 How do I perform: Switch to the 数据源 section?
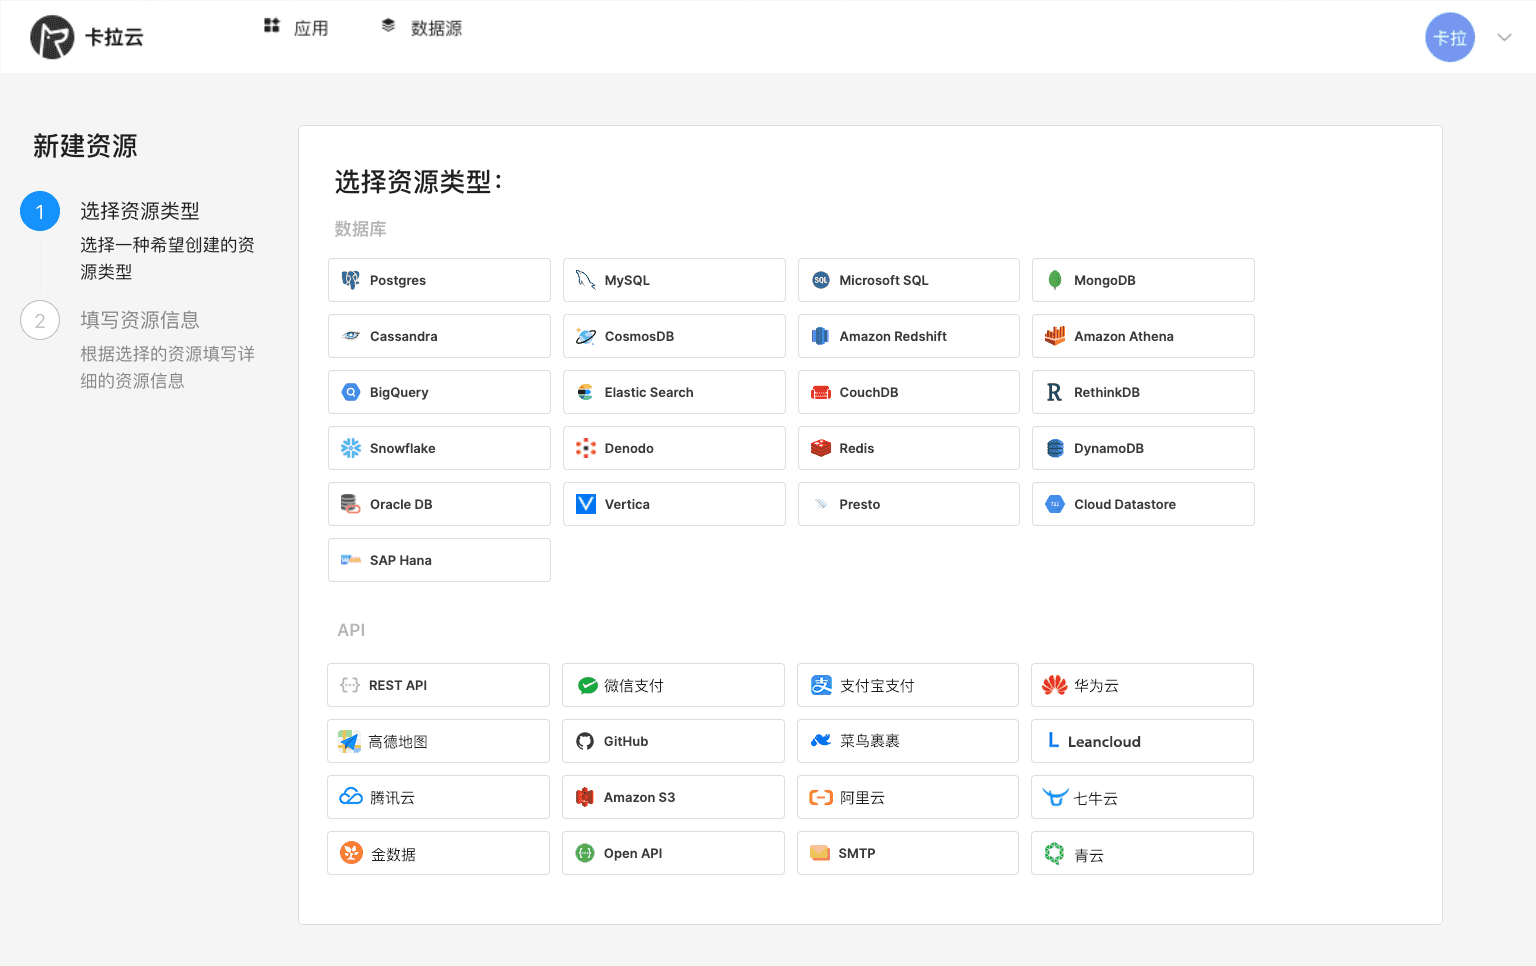pyautogui.click(x=421, y=28)
